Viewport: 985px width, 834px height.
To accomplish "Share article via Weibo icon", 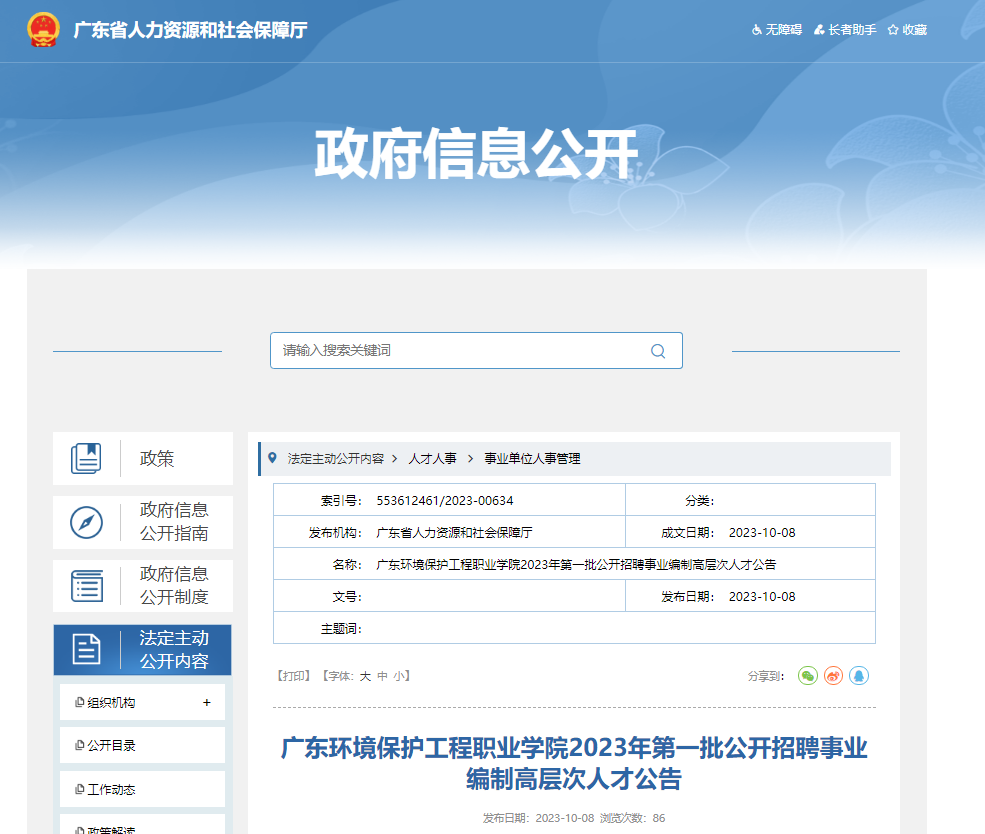I will point(833,676).
